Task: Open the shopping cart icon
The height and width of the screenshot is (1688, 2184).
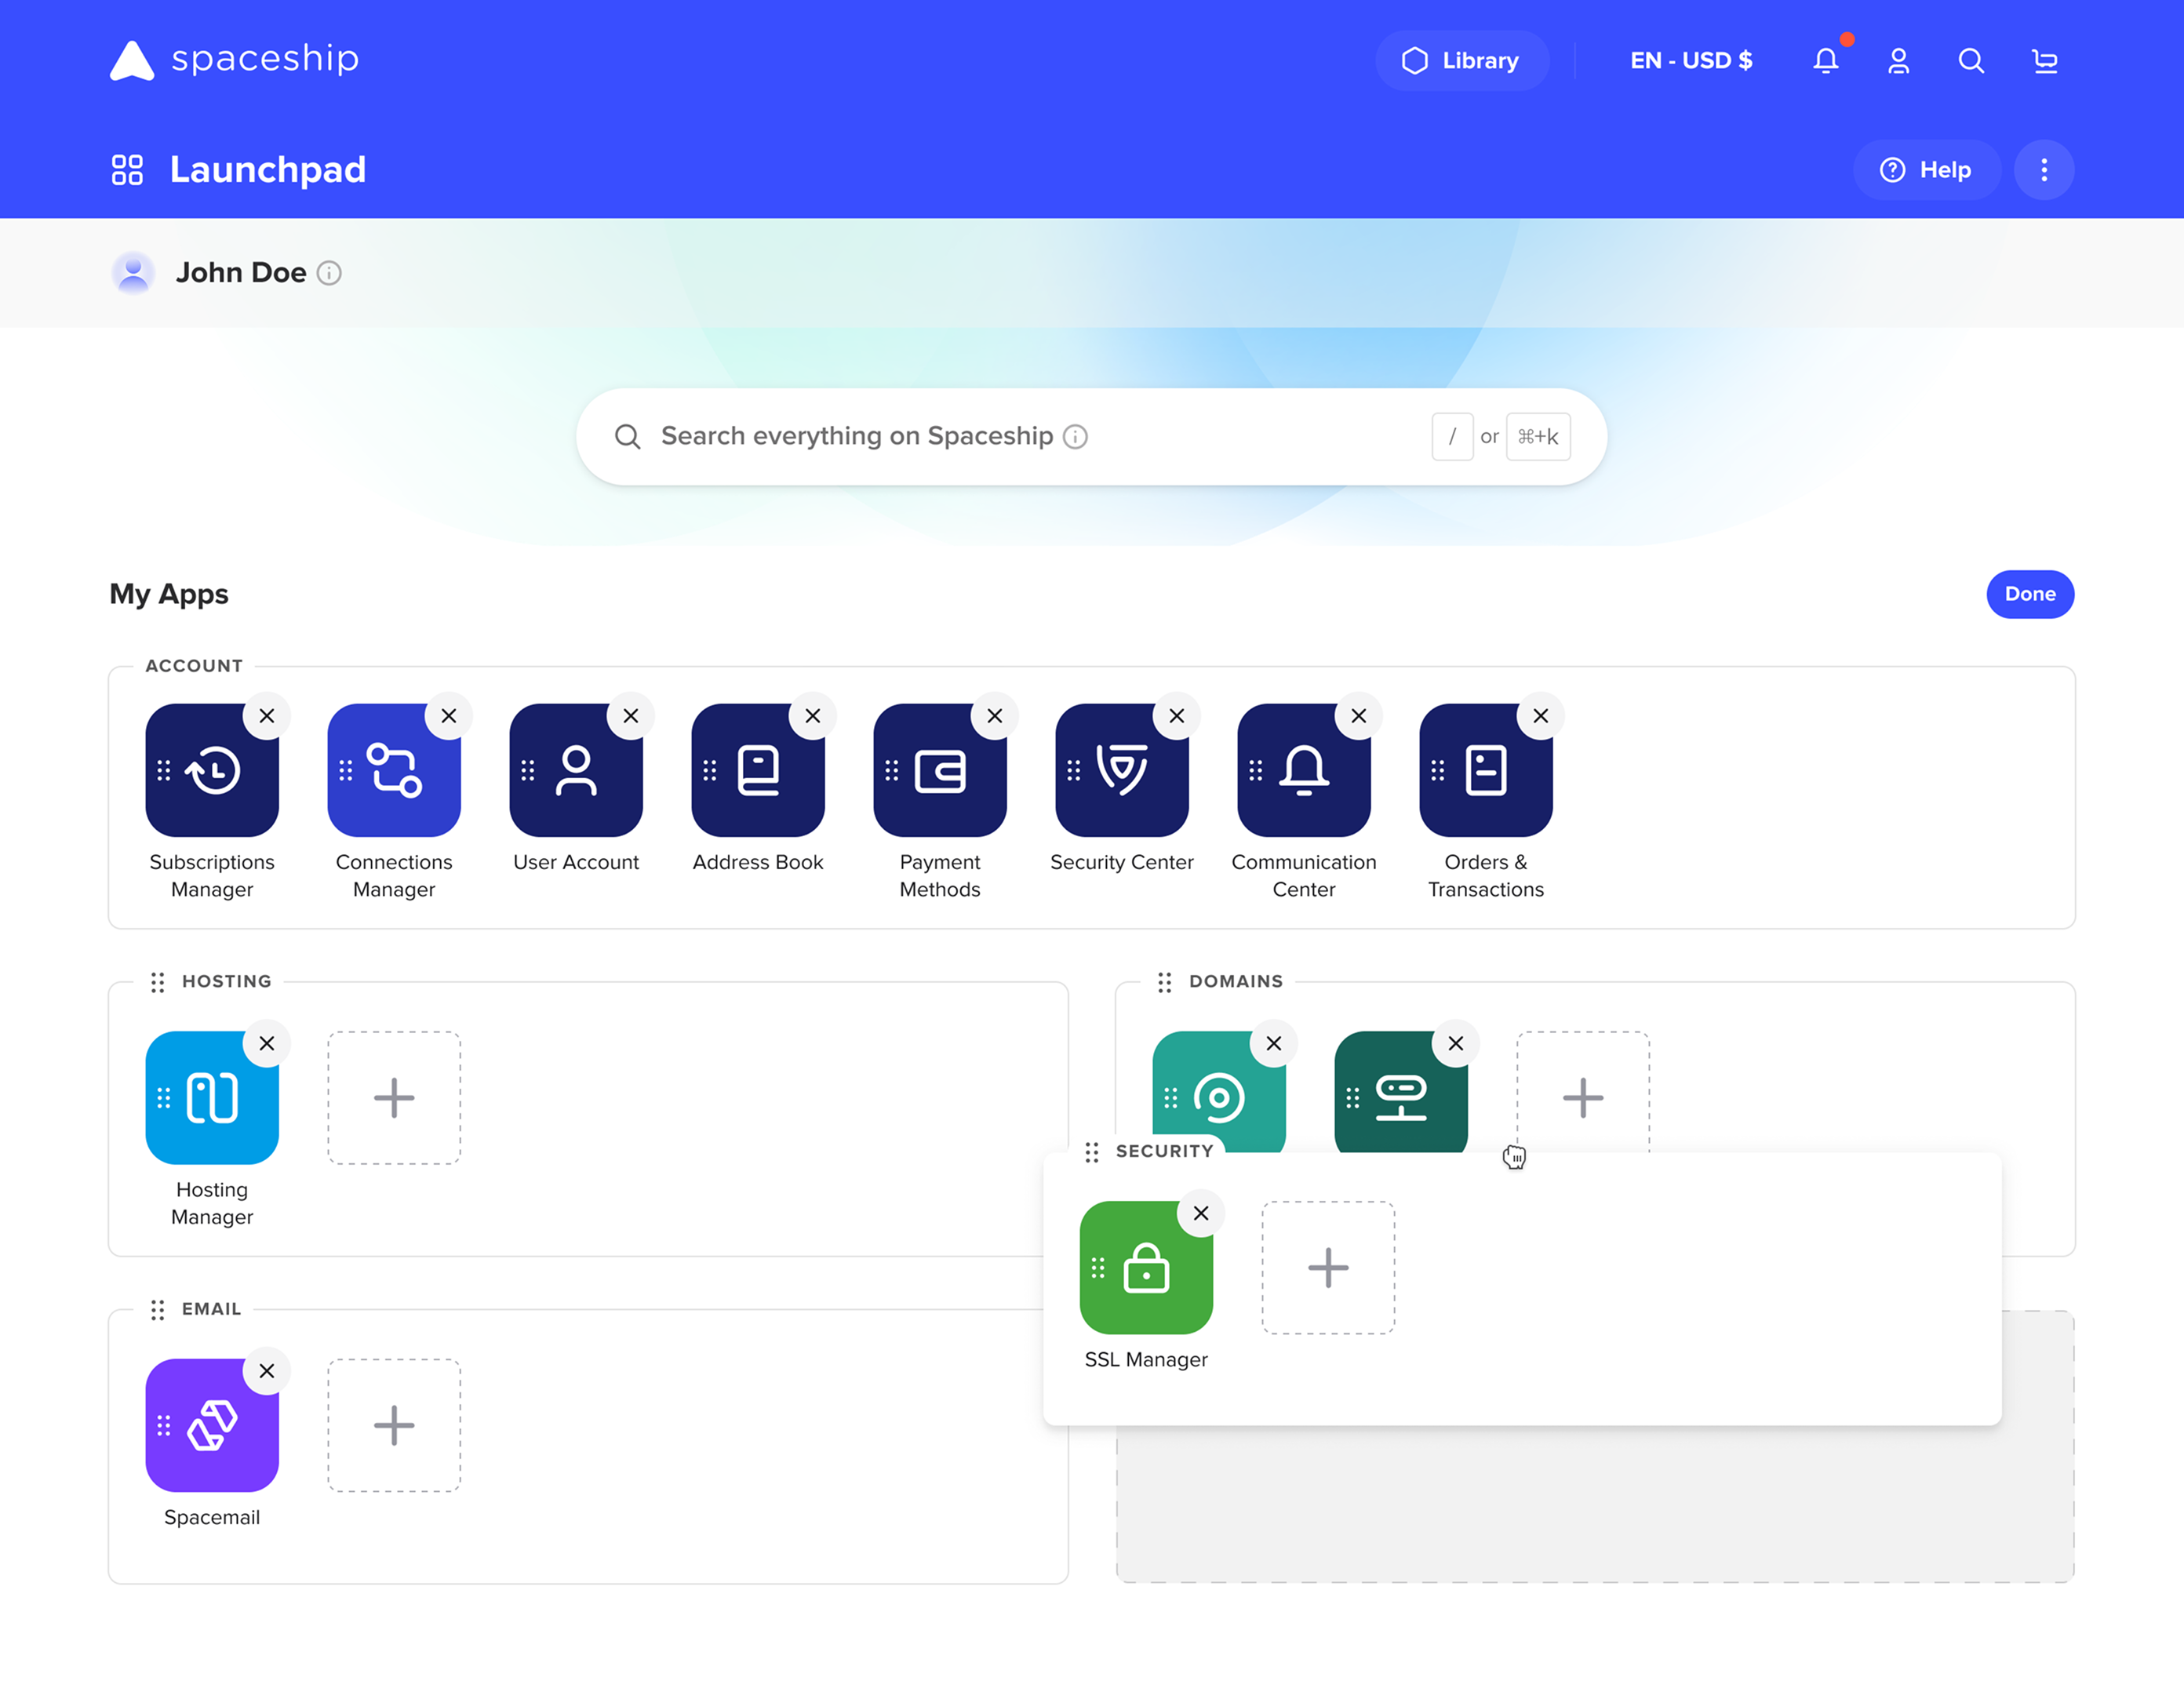Action: point(2044,61)
